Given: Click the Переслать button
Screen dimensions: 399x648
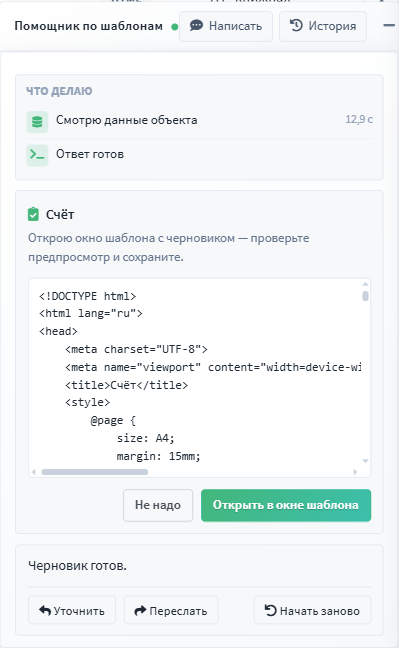Looking at the screenshot, I should pos(171,610).
